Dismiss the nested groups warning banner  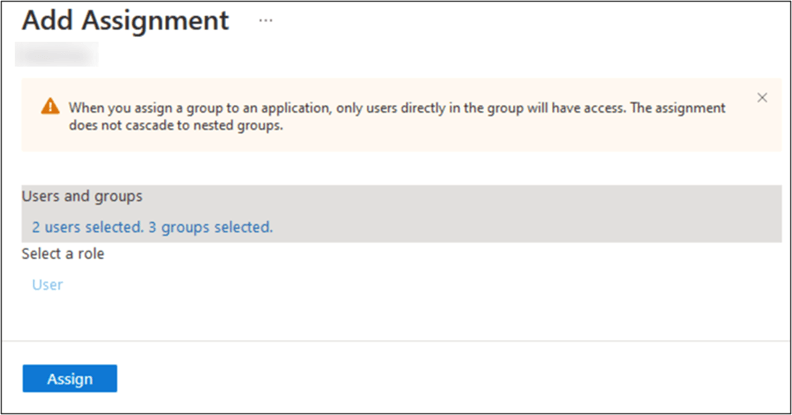click(762, 97)
